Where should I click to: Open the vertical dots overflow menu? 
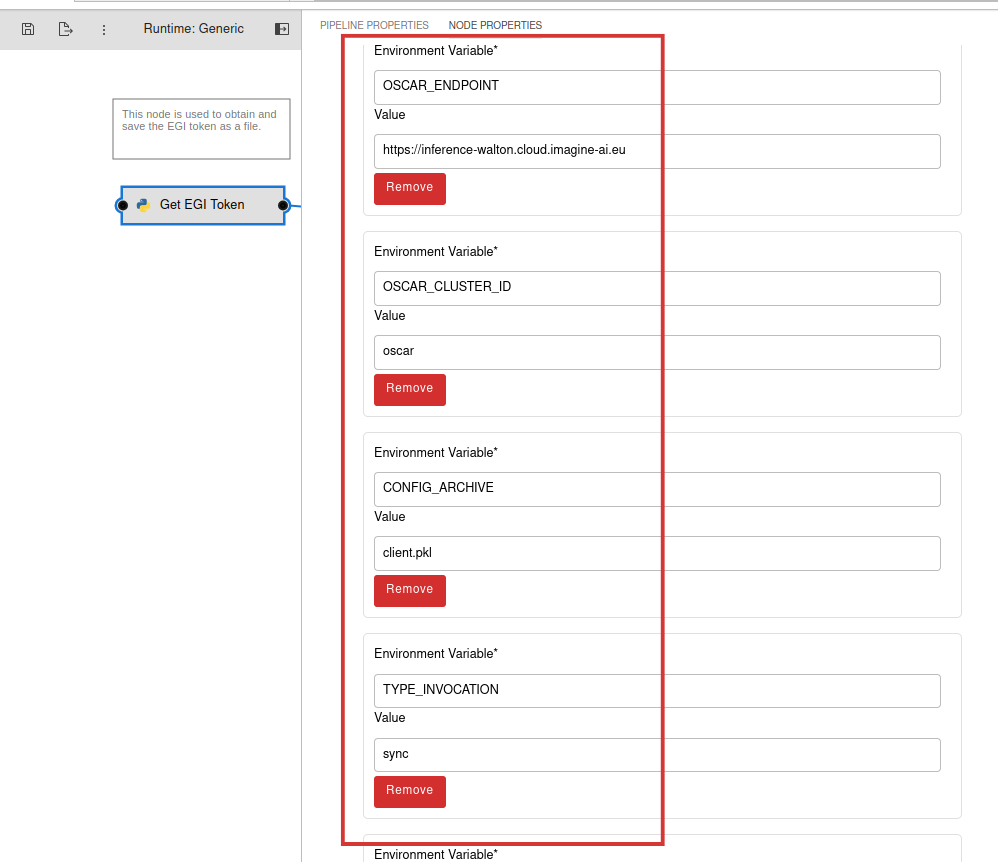(104, 29)
